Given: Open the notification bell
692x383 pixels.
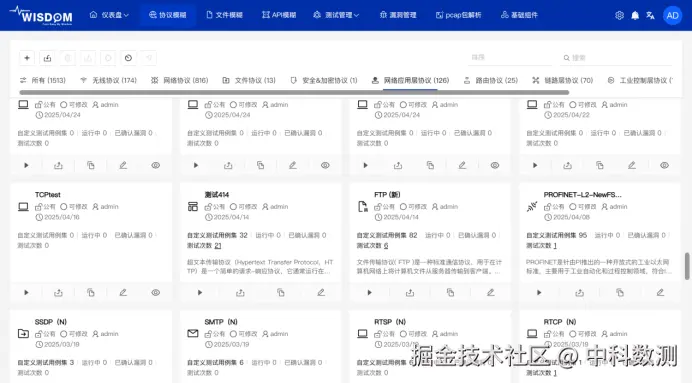Looking at the screenshot, I should coord(635,15).
